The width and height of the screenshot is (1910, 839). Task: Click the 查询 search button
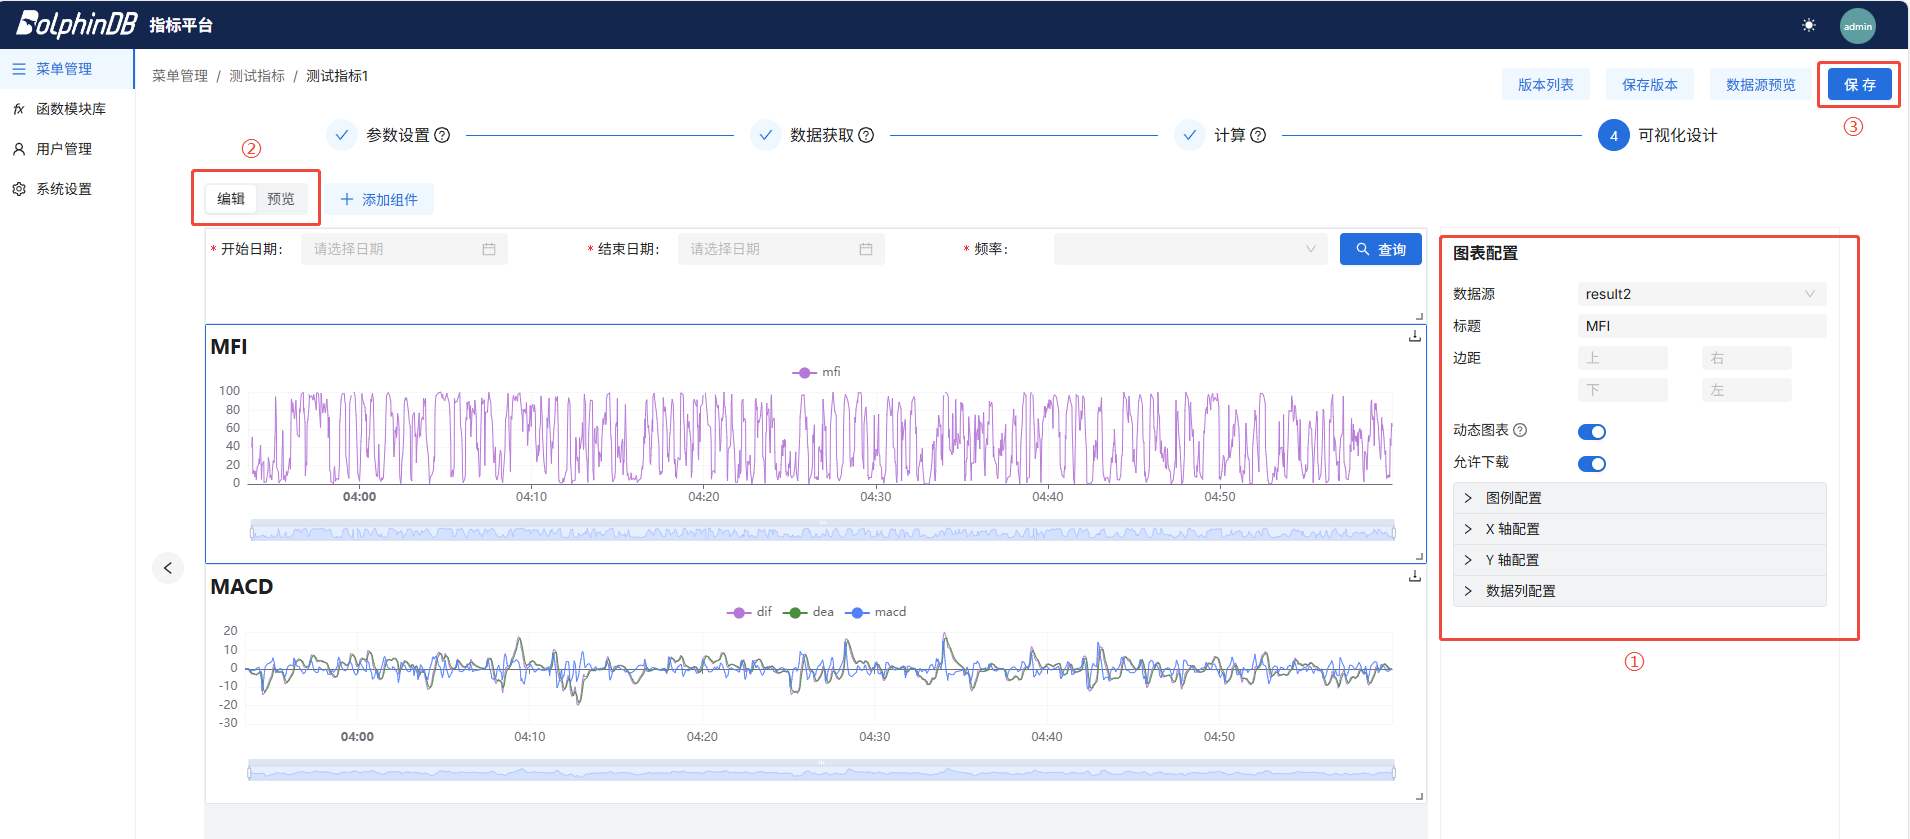1380,249
